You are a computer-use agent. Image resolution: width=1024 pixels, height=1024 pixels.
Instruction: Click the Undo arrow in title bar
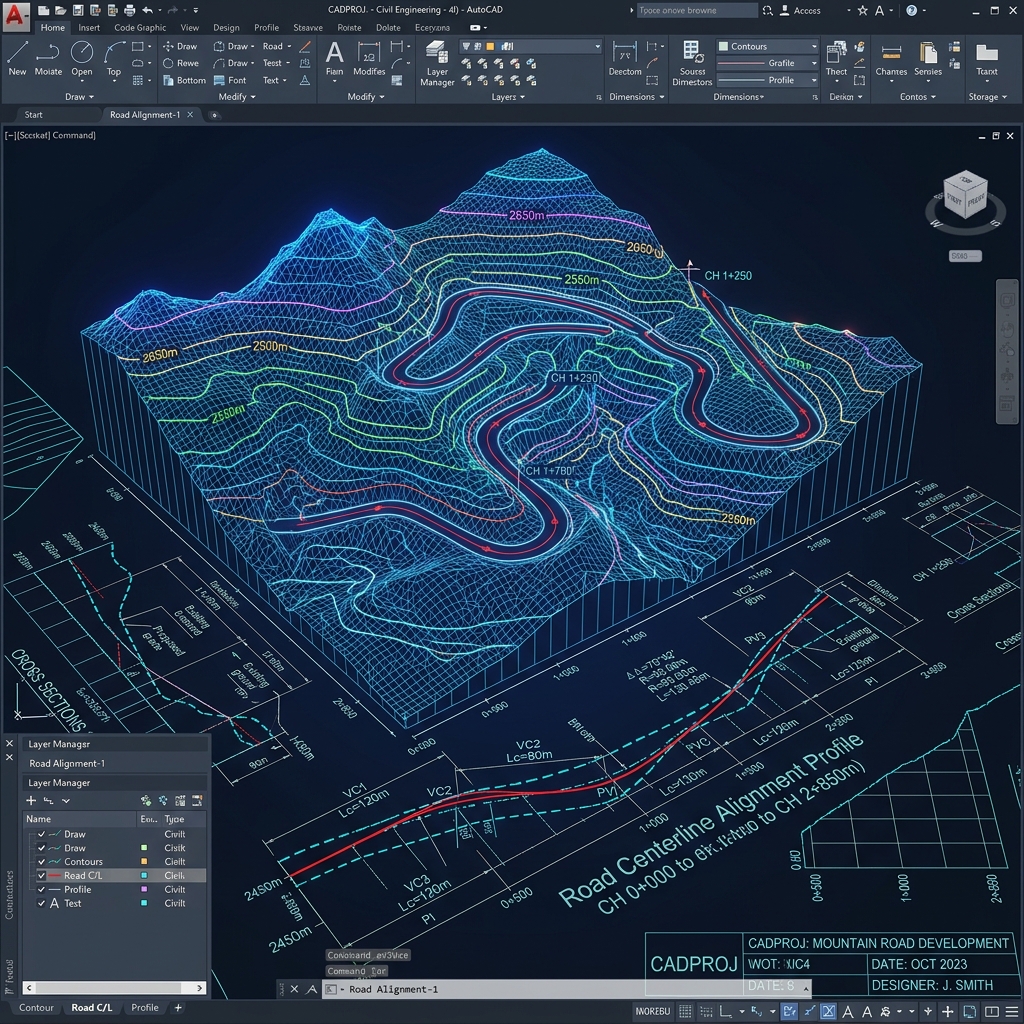(147, 10)
